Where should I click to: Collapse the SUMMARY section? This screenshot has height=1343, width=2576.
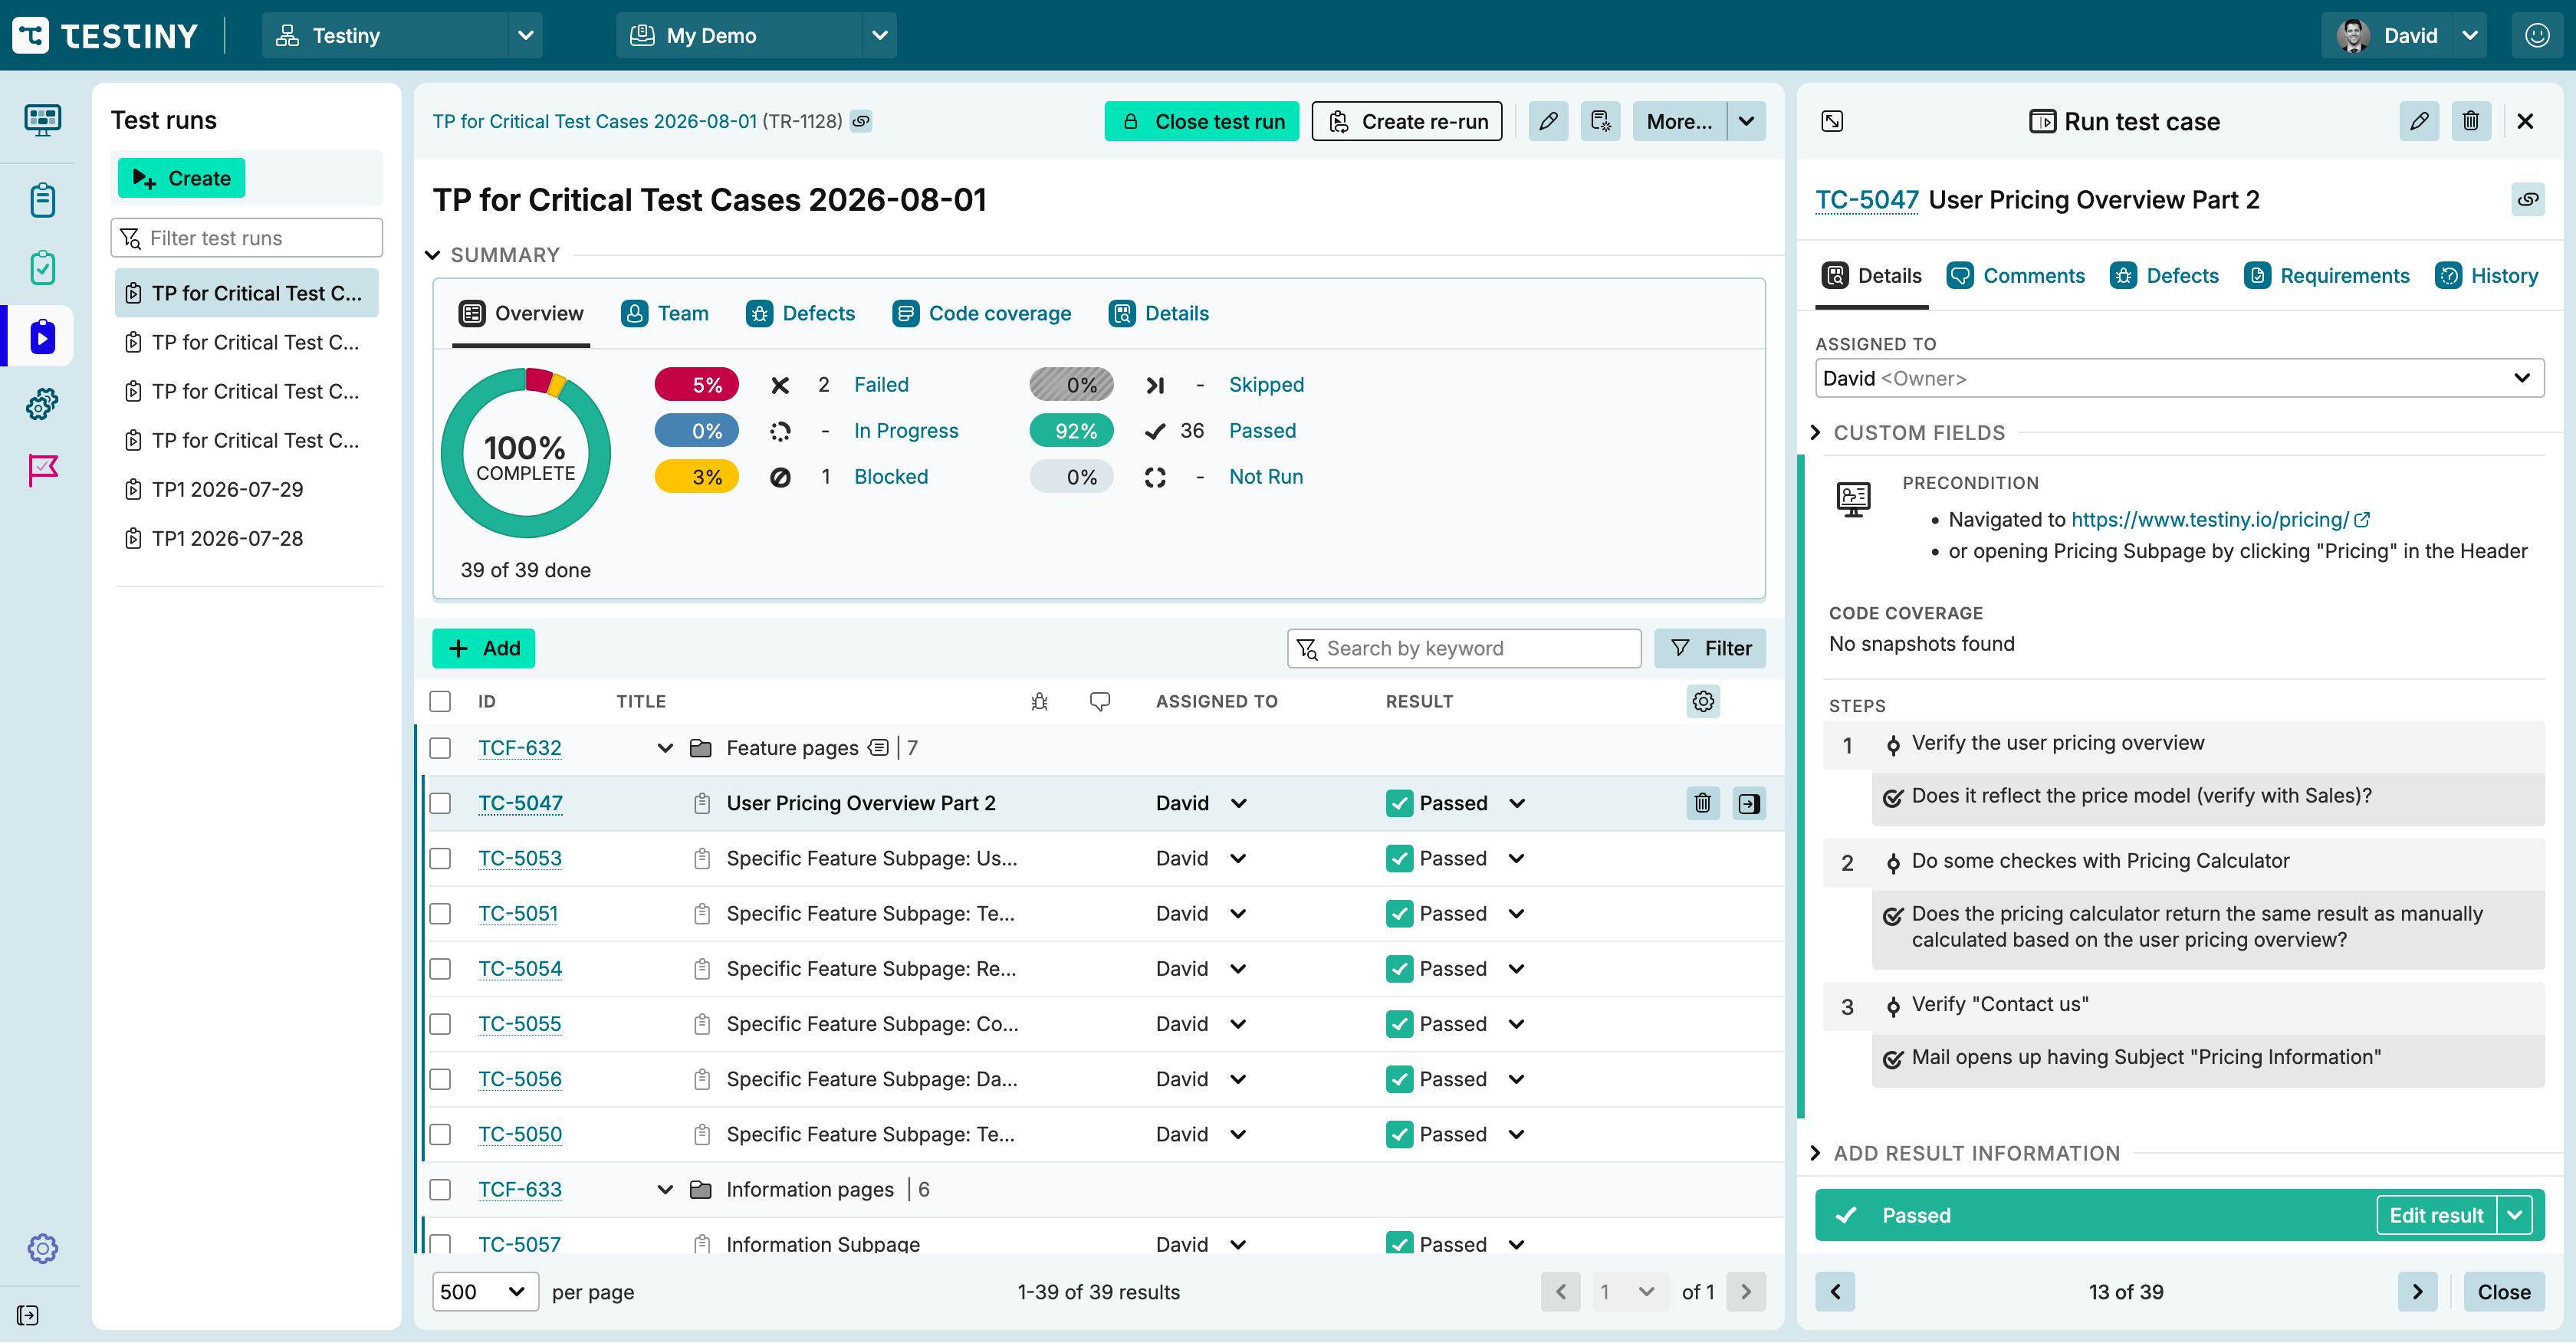coord(432,255)
